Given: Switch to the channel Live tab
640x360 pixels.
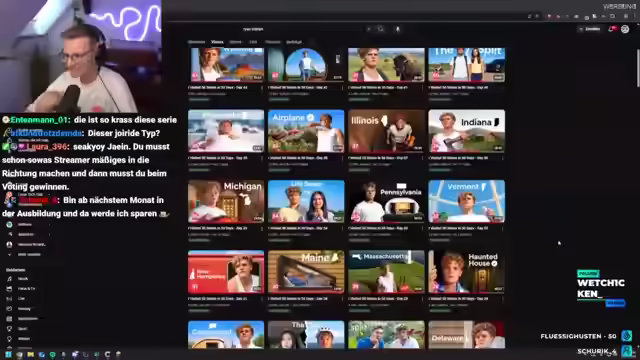Looking at the screenshot, I should [253, 42].
